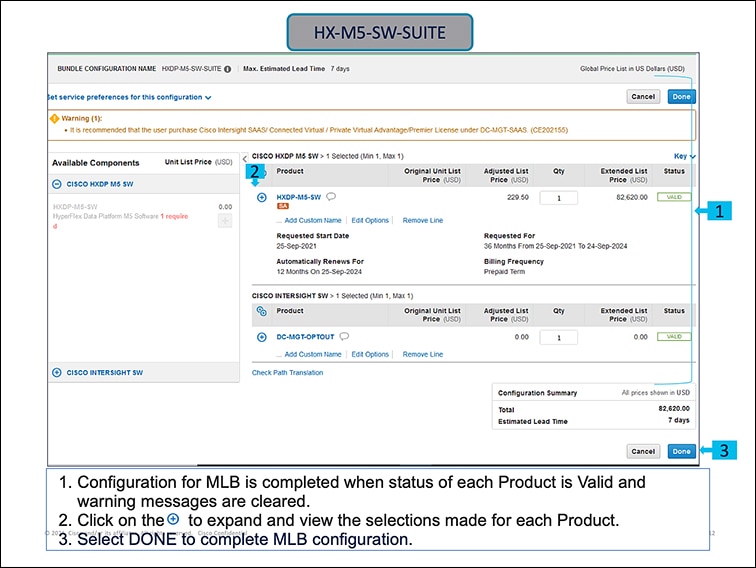The height and width of the screenshot is (568, 756).
Task: Collapse the CISCO HXDP M5 SW component group
Action: pyautogui.click(x=57, y=184)
